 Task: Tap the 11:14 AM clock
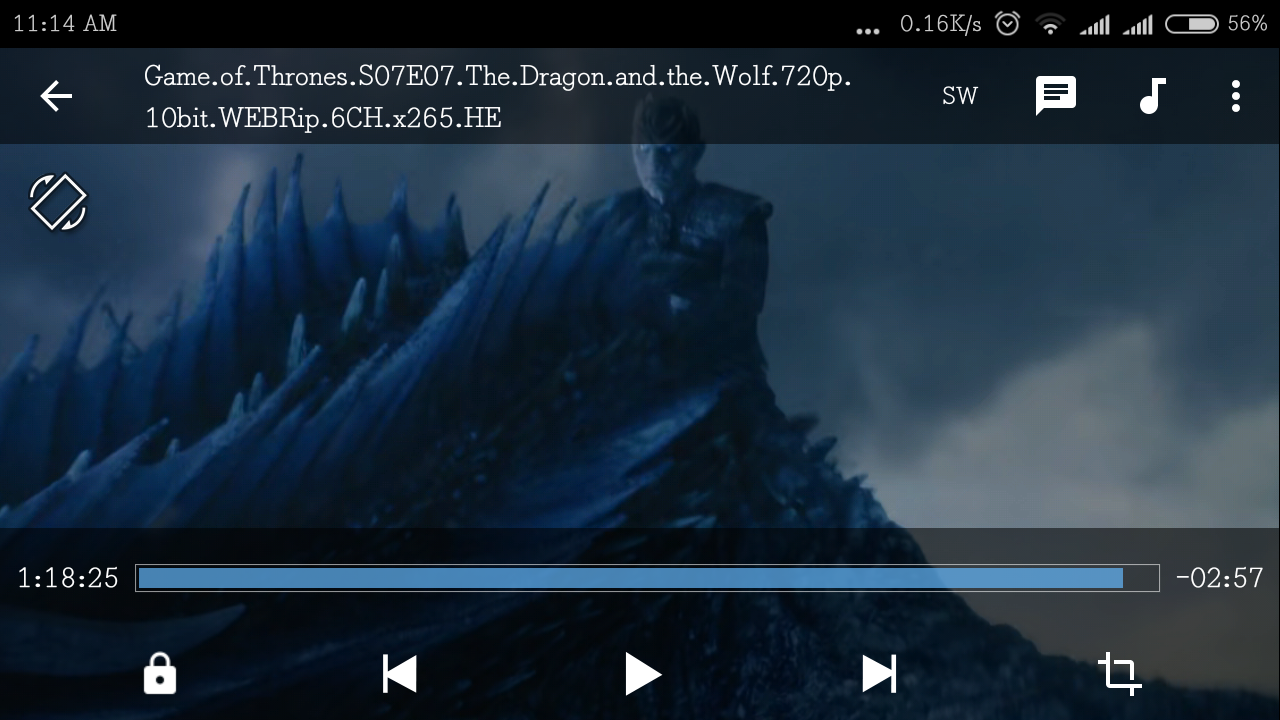pos(65,23)
